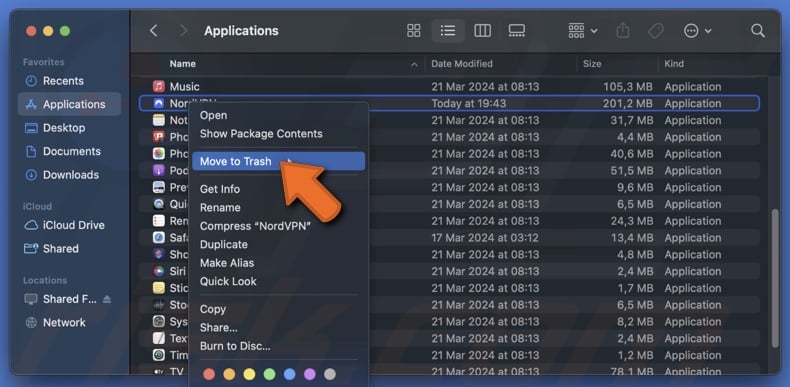Select the NordVPN app icon

pos(159,103)
